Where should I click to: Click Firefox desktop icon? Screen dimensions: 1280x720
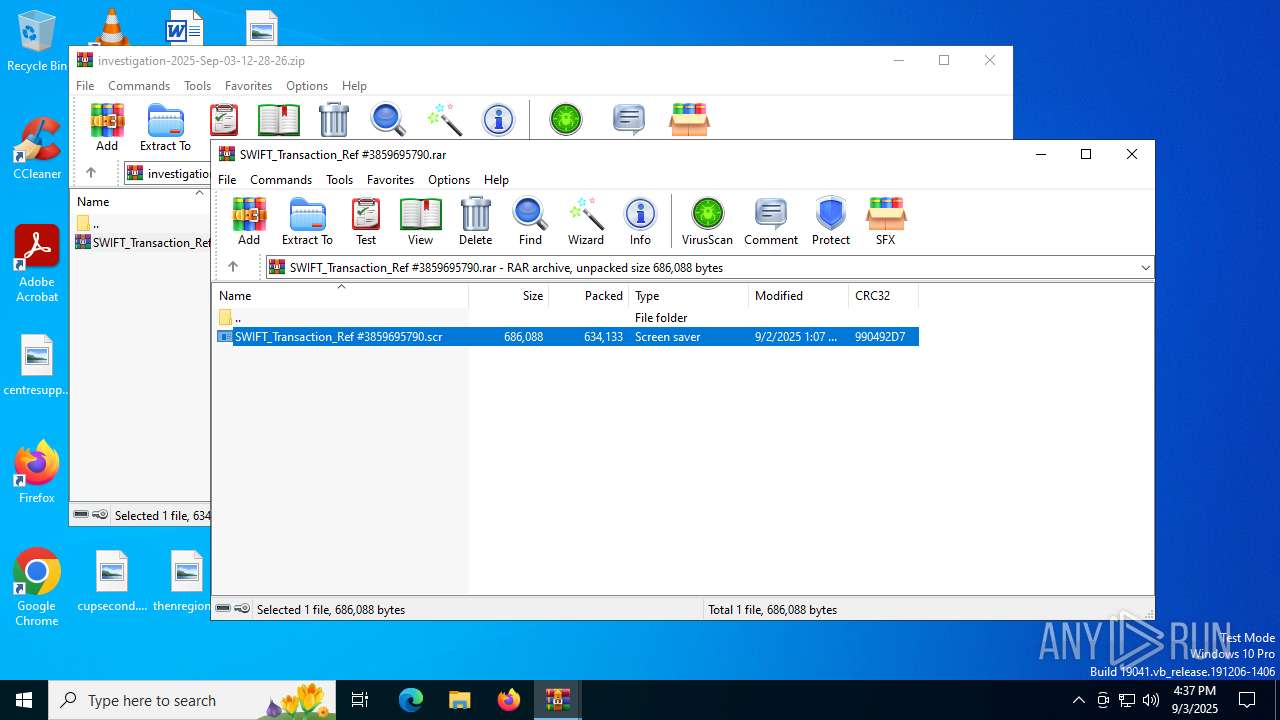tap(37, 473)
